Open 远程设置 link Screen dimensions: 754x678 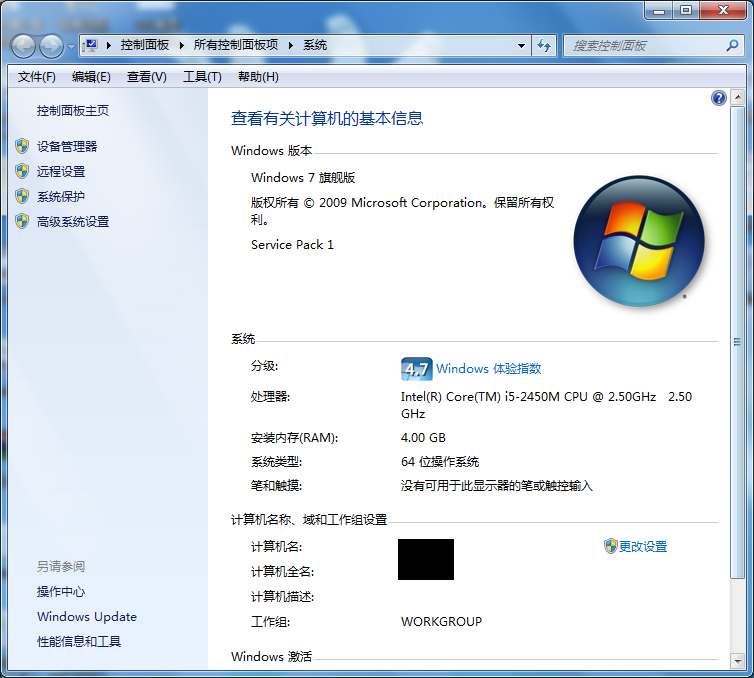click(61, 171)
